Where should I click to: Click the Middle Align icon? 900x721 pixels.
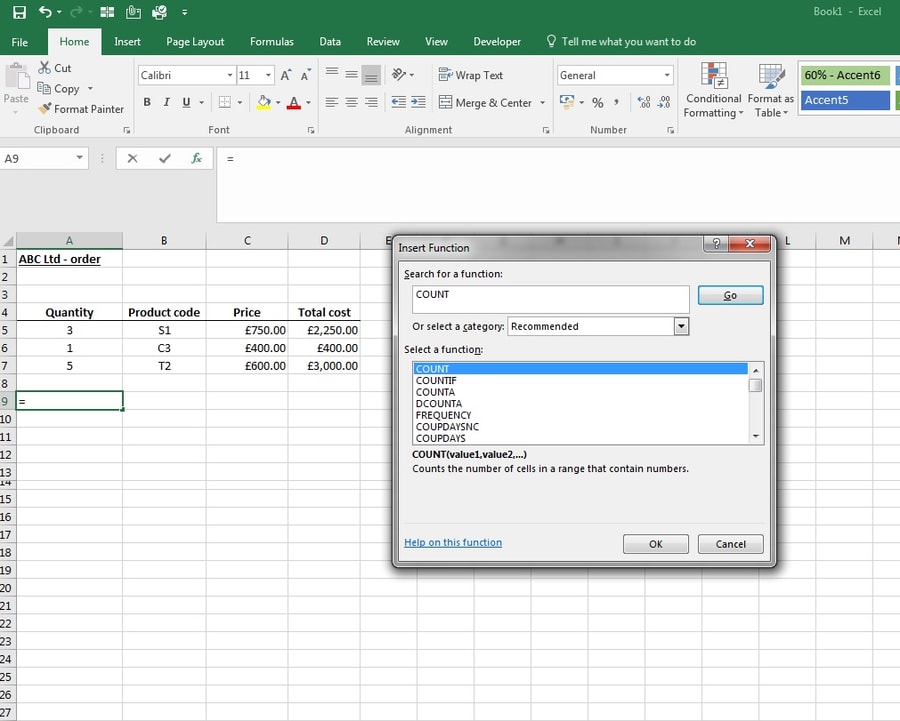point(351,74)
